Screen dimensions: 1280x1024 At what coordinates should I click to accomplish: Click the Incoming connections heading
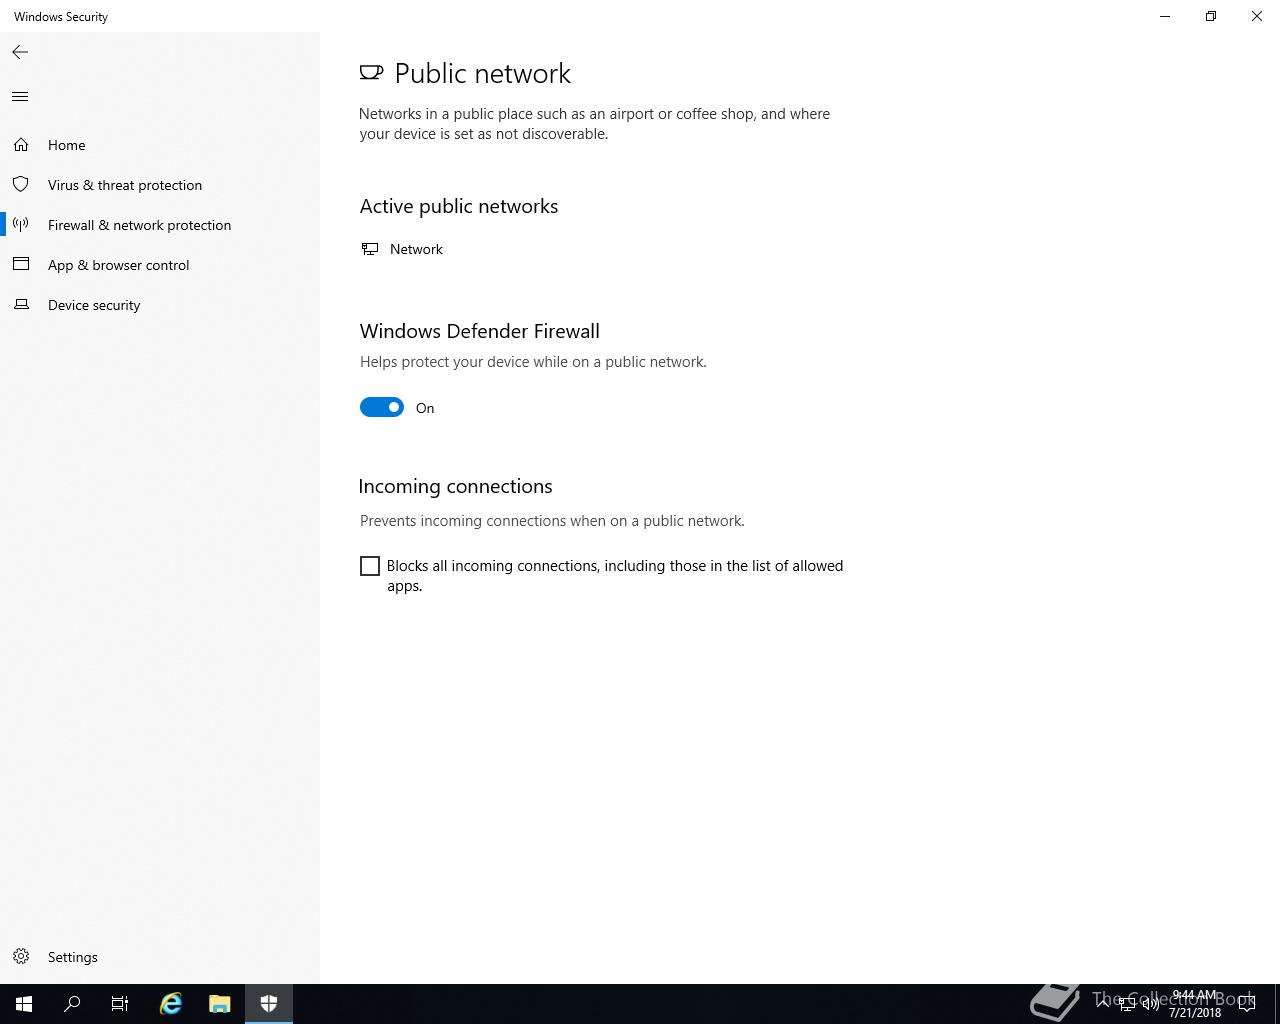[x=455, y=486]
